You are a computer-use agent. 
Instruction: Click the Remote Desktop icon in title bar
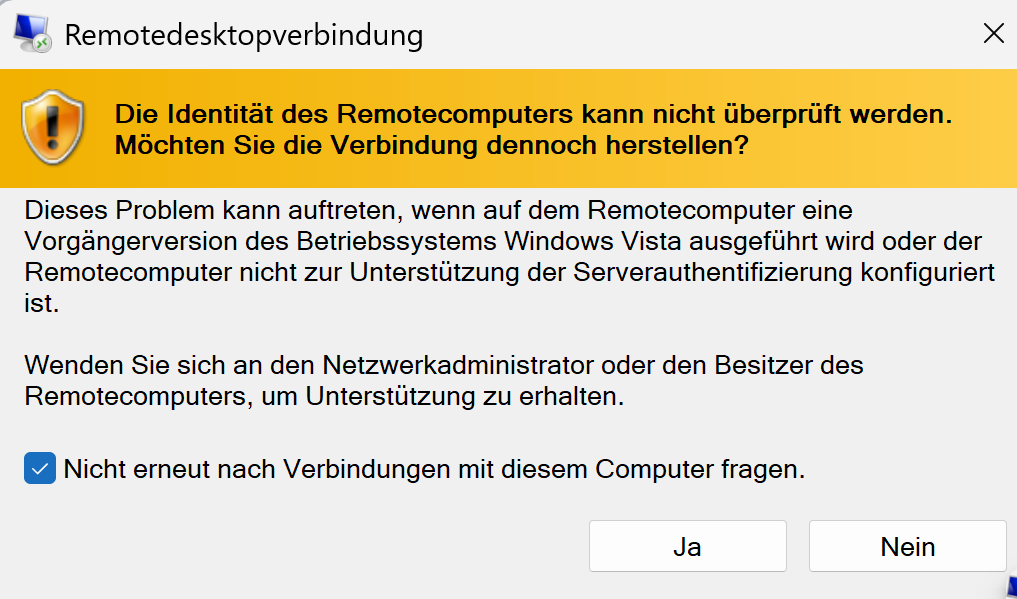(32, 35)
